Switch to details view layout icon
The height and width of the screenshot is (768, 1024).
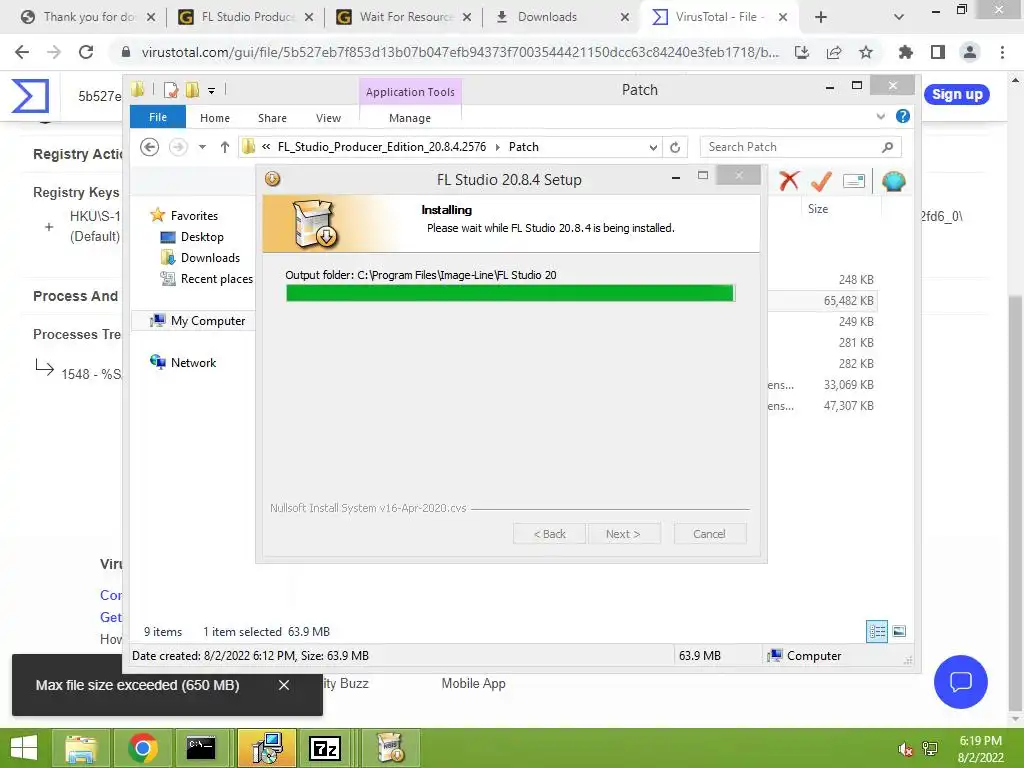(877, 632)
